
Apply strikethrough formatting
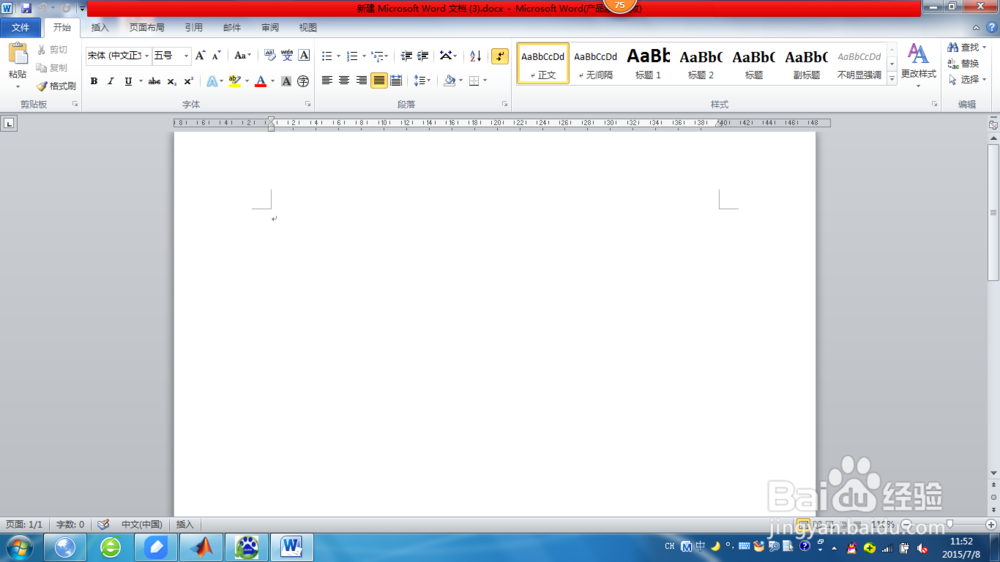click(x=154, y=81)
